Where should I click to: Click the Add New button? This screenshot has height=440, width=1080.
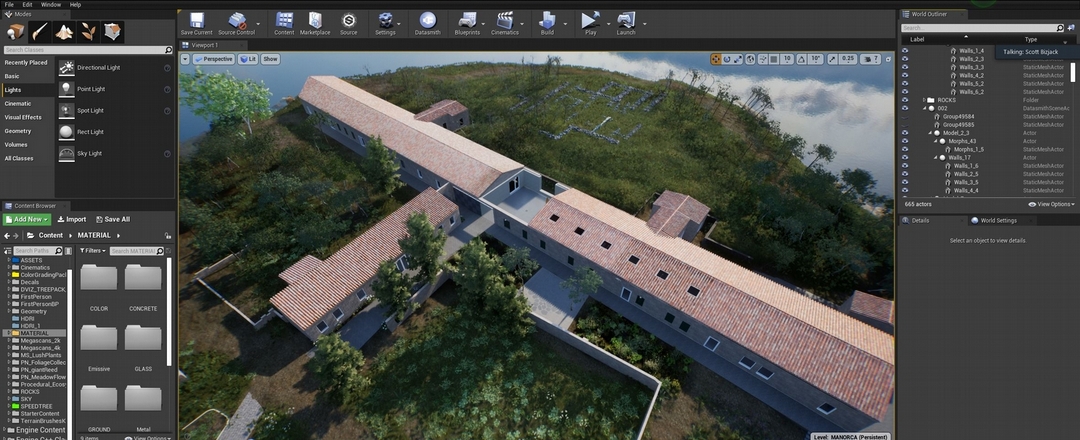pos(26,219)
